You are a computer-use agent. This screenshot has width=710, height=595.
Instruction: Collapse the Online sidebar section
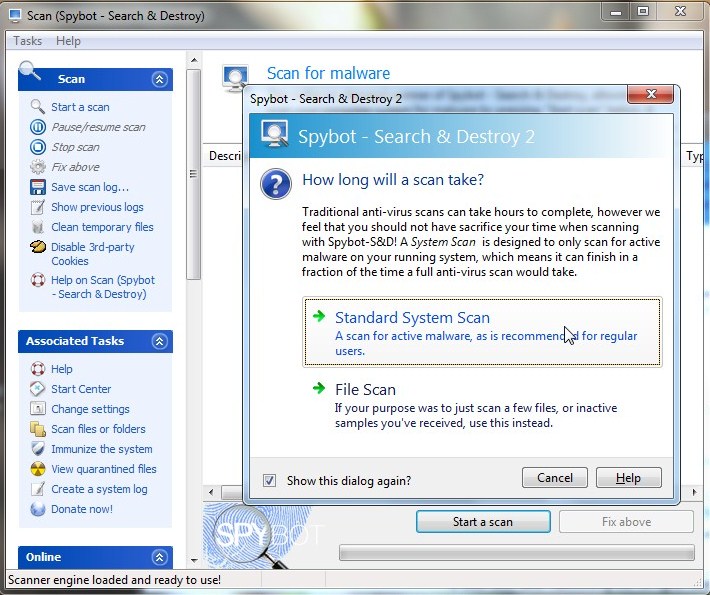point(159,557)
